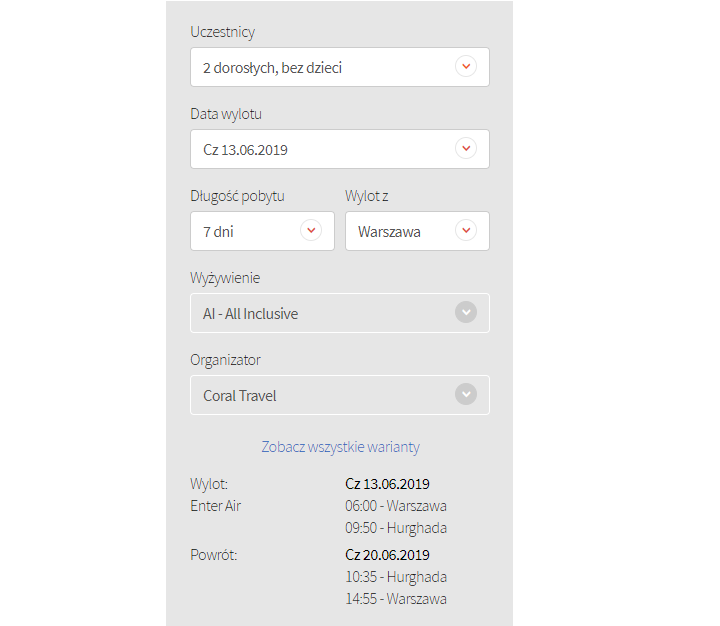
Task: Click the '06:00 - Warszawa' departure time
Action: (x=396, y=506)
